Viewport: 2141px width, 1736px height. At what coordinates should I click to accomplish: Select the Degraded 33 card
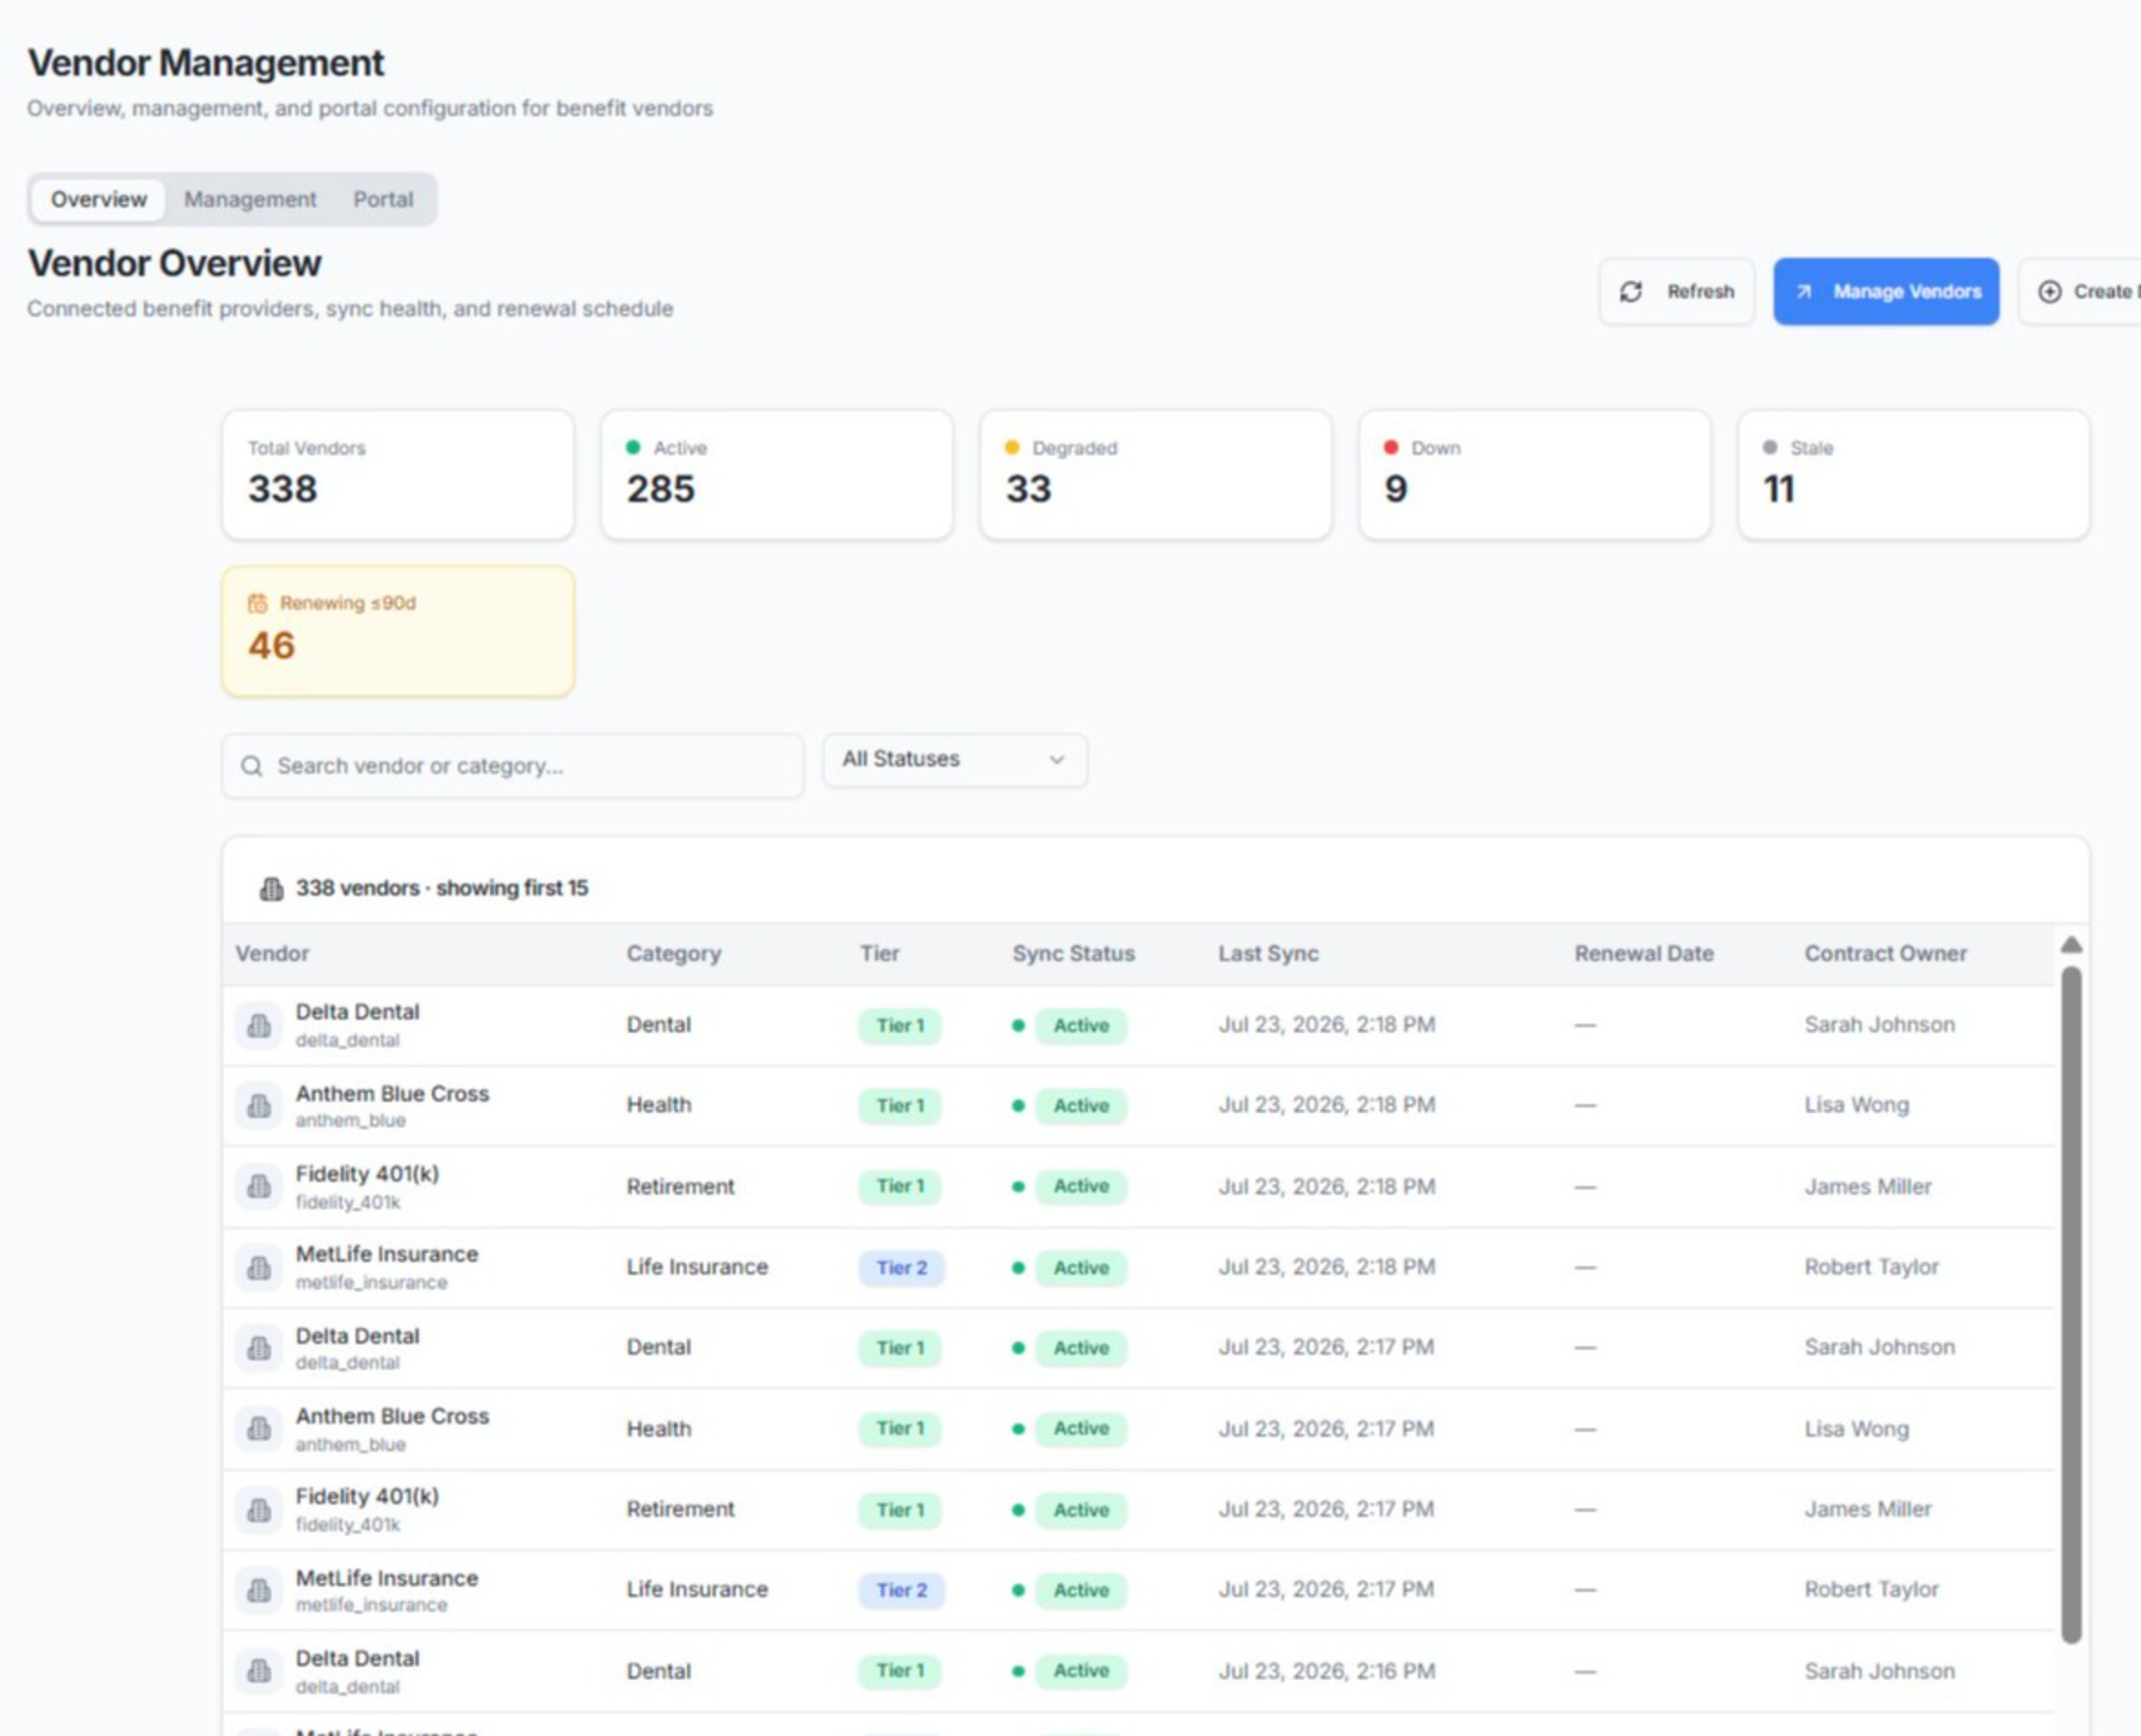[x=1156, y=475]
